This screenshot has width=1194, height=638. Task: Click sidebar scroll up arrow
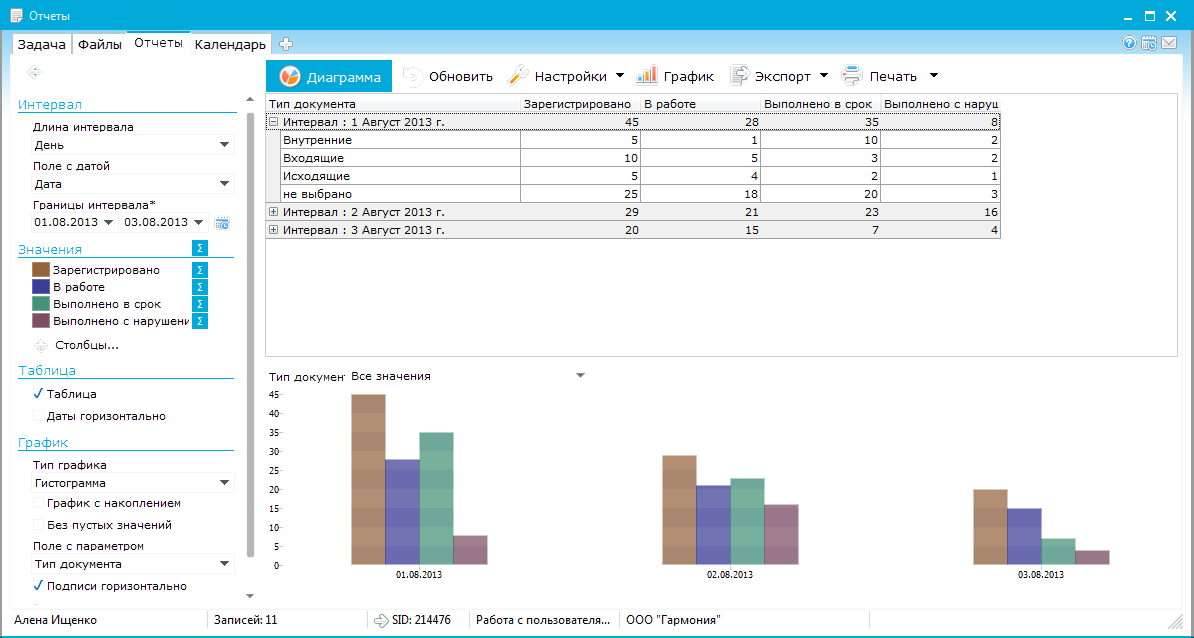[x=249, y=100]
